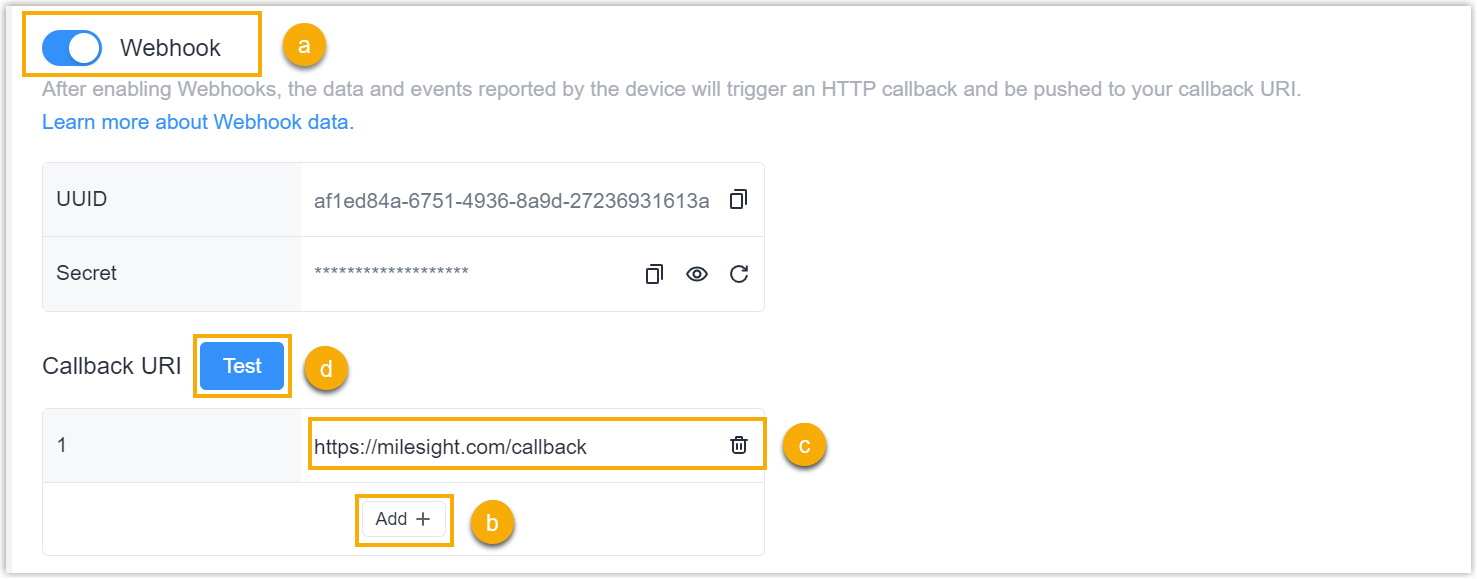The height and width of the screenshot is (579, 1477).
Task: Toggle the Webhook switch off
Action: (x=72, y=47)
